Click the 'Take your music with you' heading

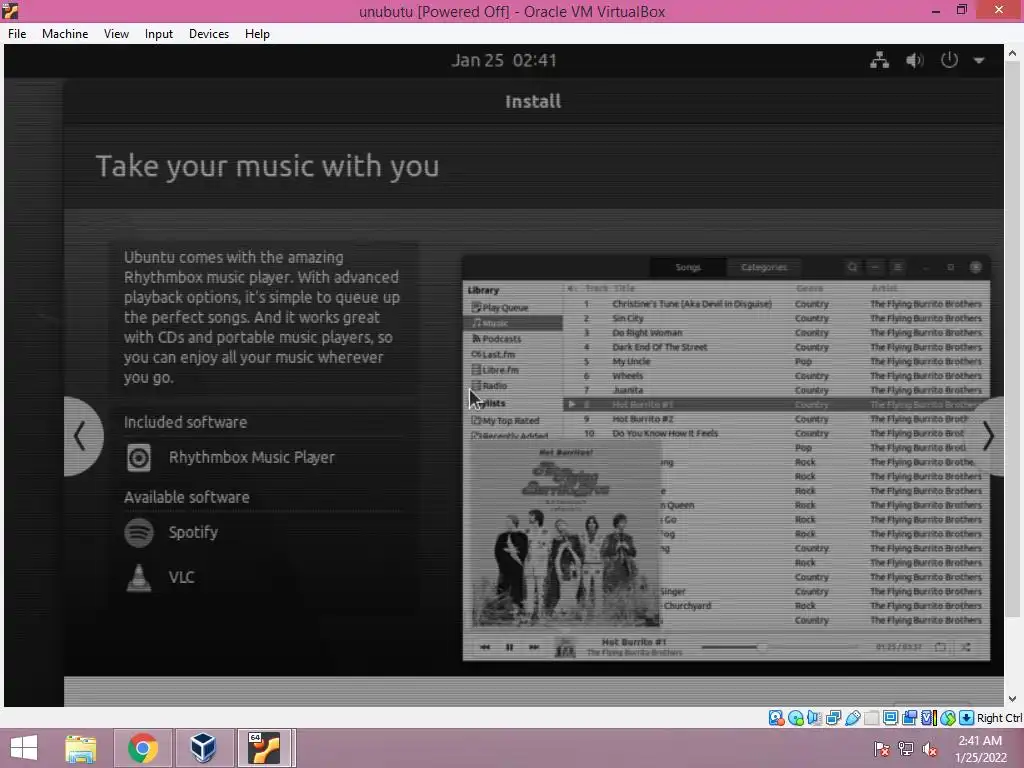coord(267,166)
